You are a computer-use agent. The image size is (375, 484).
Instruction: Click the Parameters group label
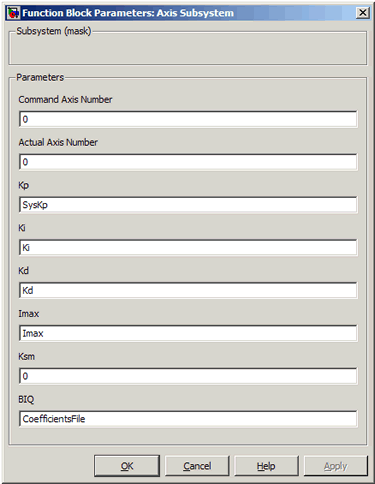click(x=40, y=77)
